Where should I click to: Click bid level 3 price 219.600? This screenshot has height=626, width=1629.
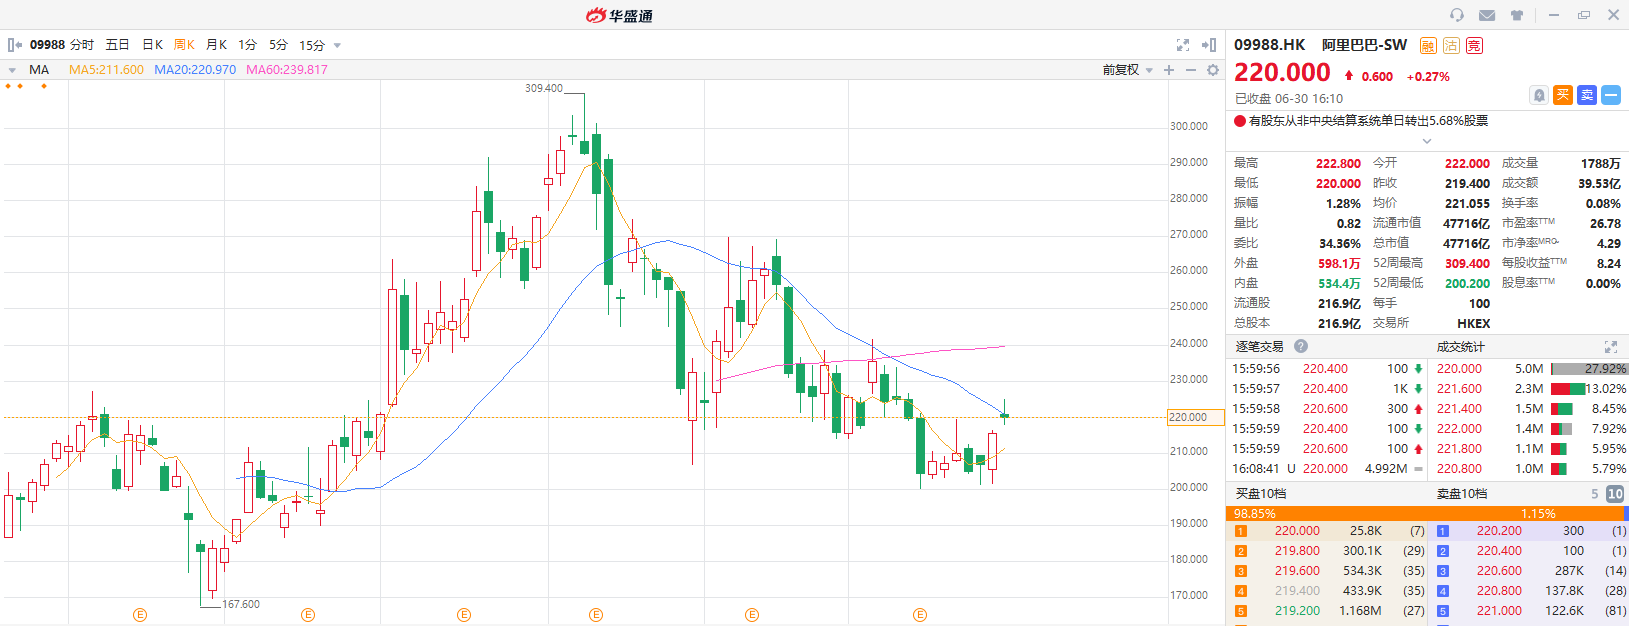pyautogui.click(x=1297, y=571)
